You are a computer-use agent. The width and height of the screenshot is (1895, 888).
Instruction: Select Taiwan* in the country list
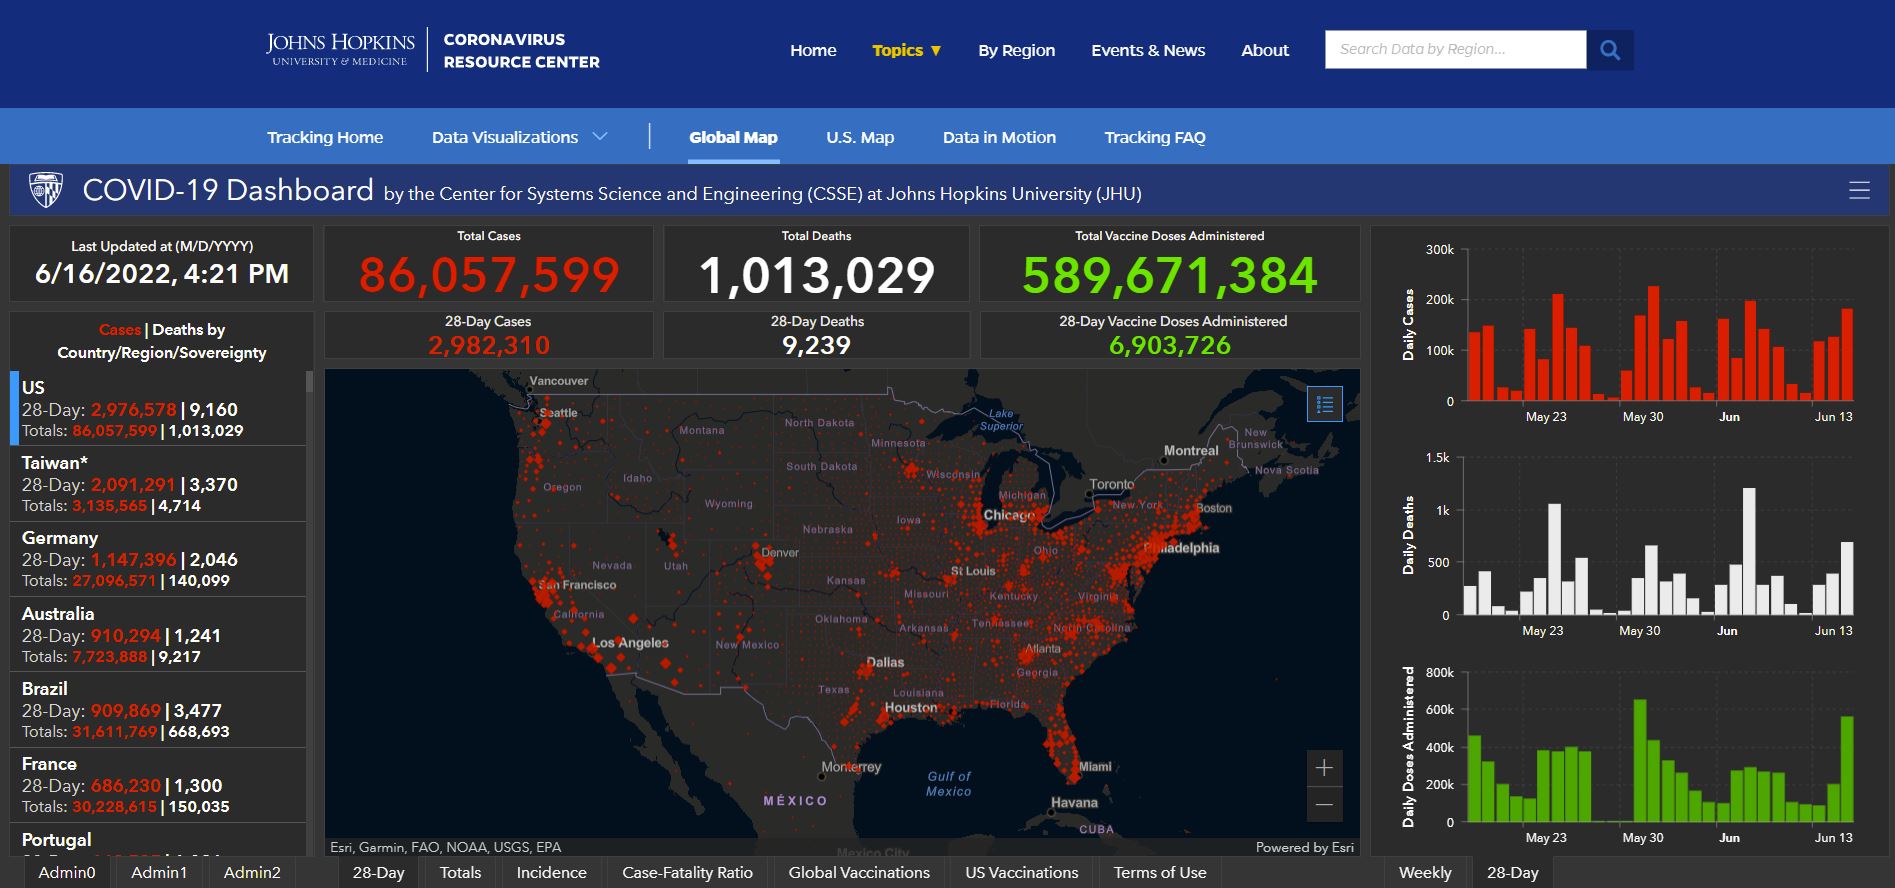click(x=158, y=484)
